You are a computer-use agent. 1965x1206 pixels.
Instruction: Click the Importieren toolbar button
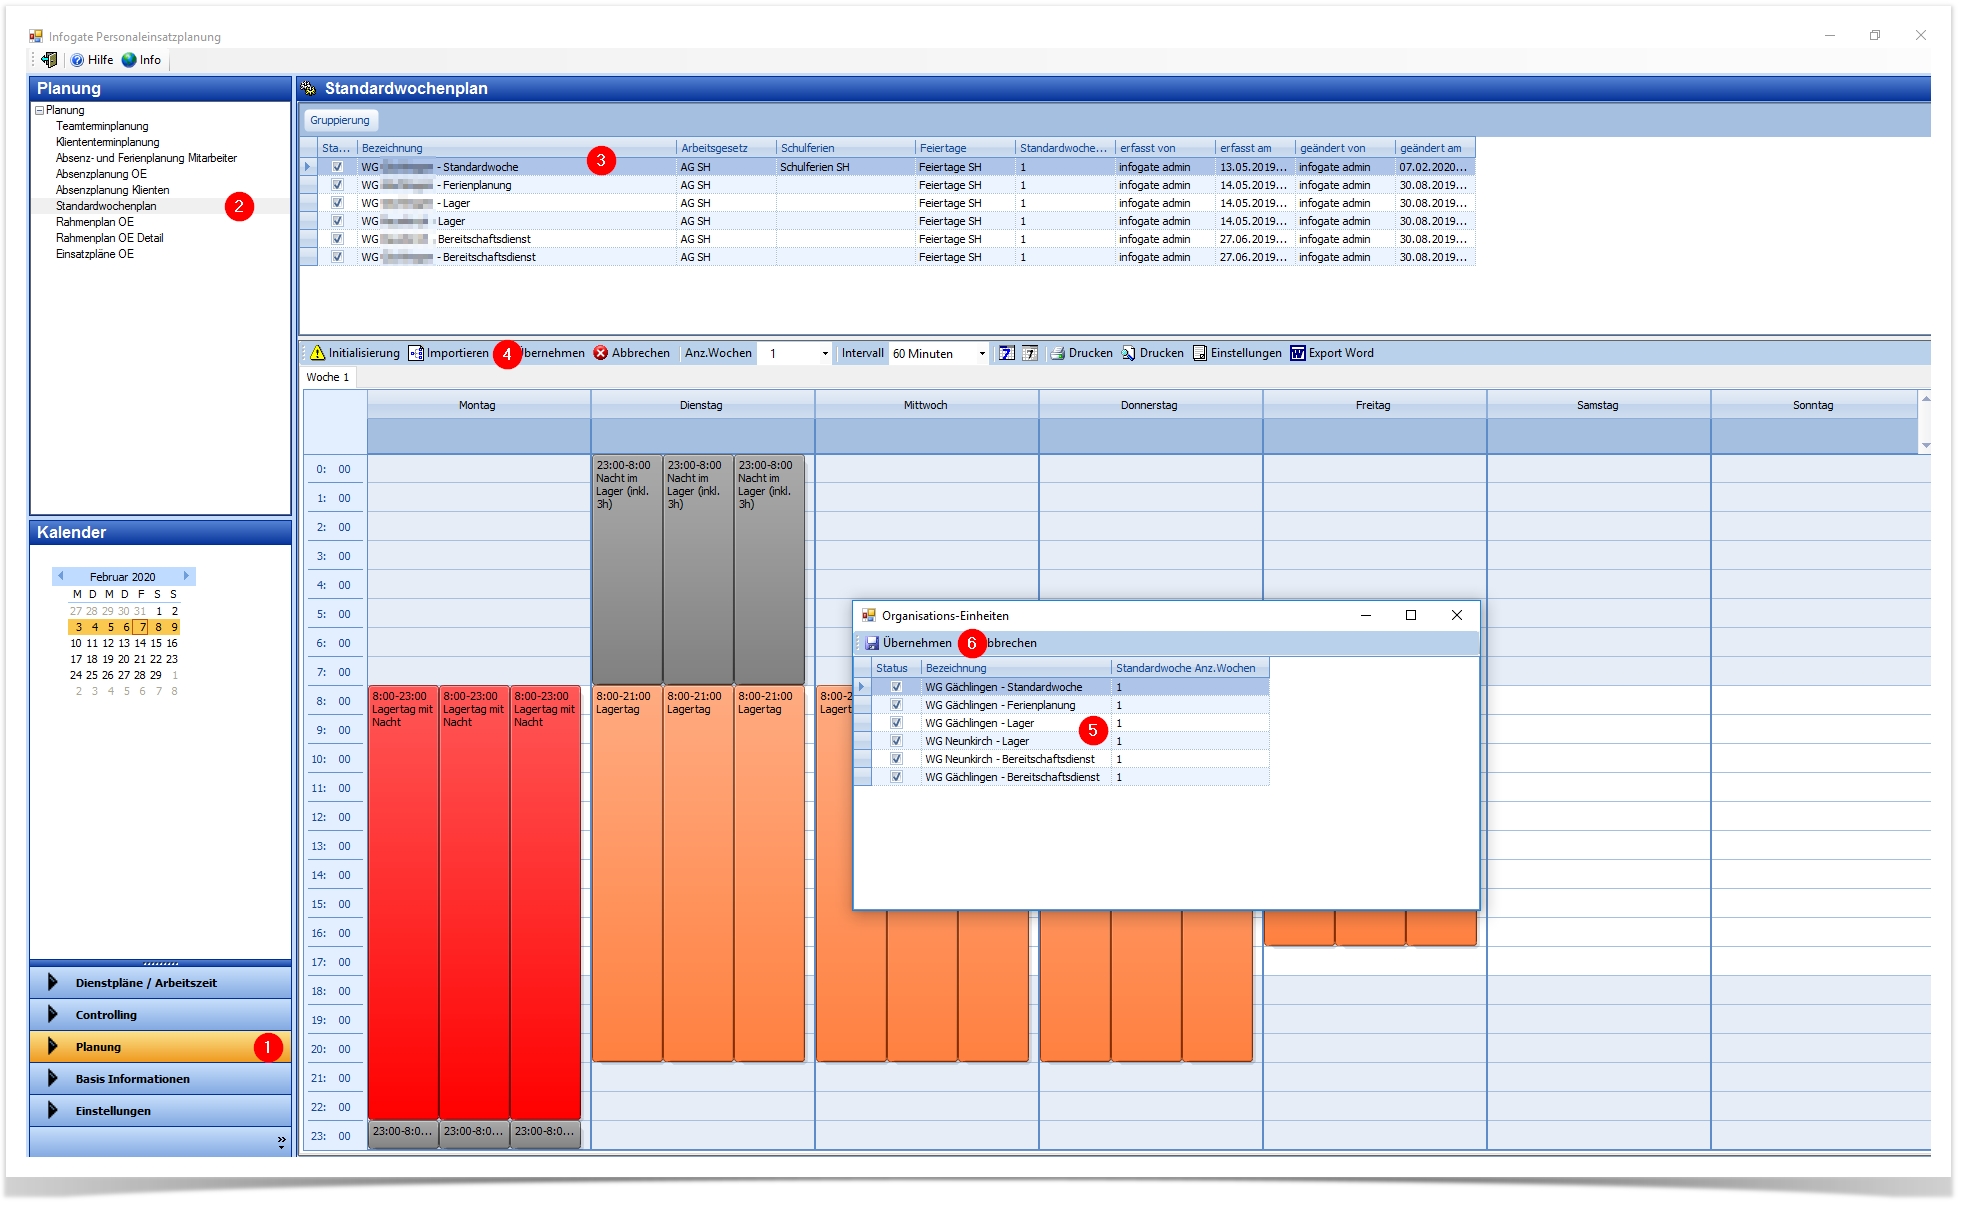[448, 353]
